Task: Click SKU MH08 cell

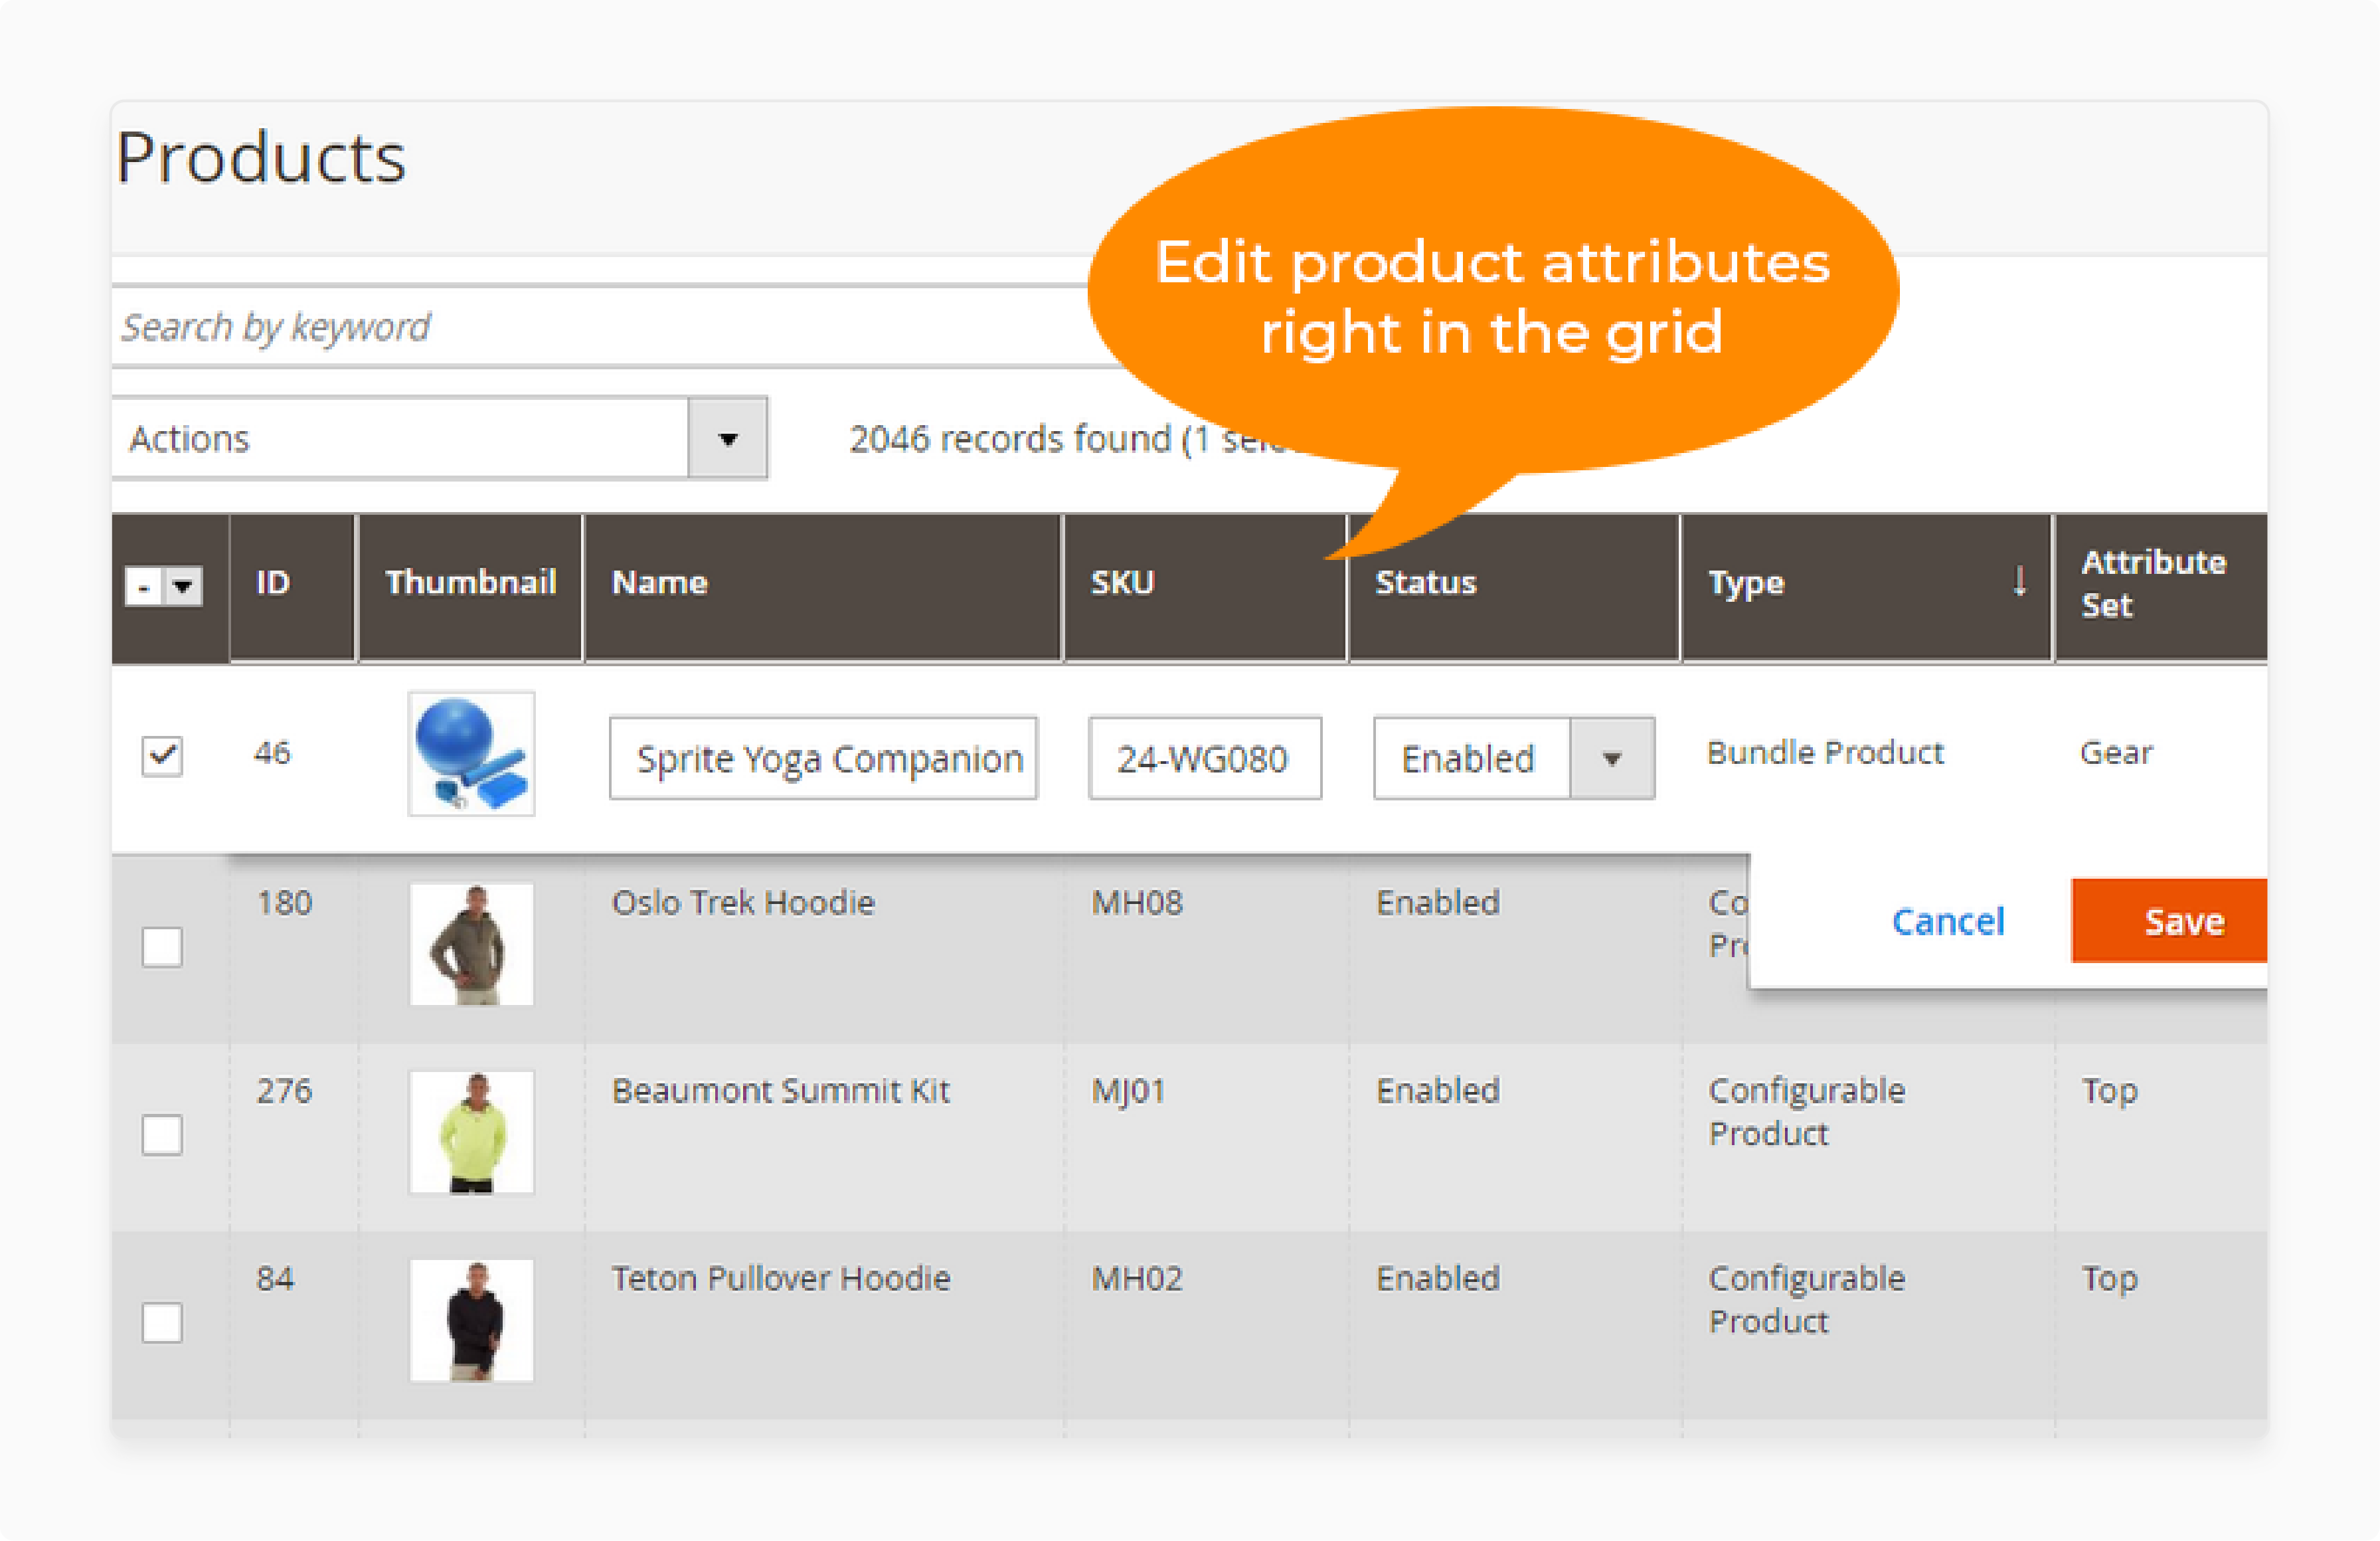Action: pyautogui.click(x=1137, y=902)
